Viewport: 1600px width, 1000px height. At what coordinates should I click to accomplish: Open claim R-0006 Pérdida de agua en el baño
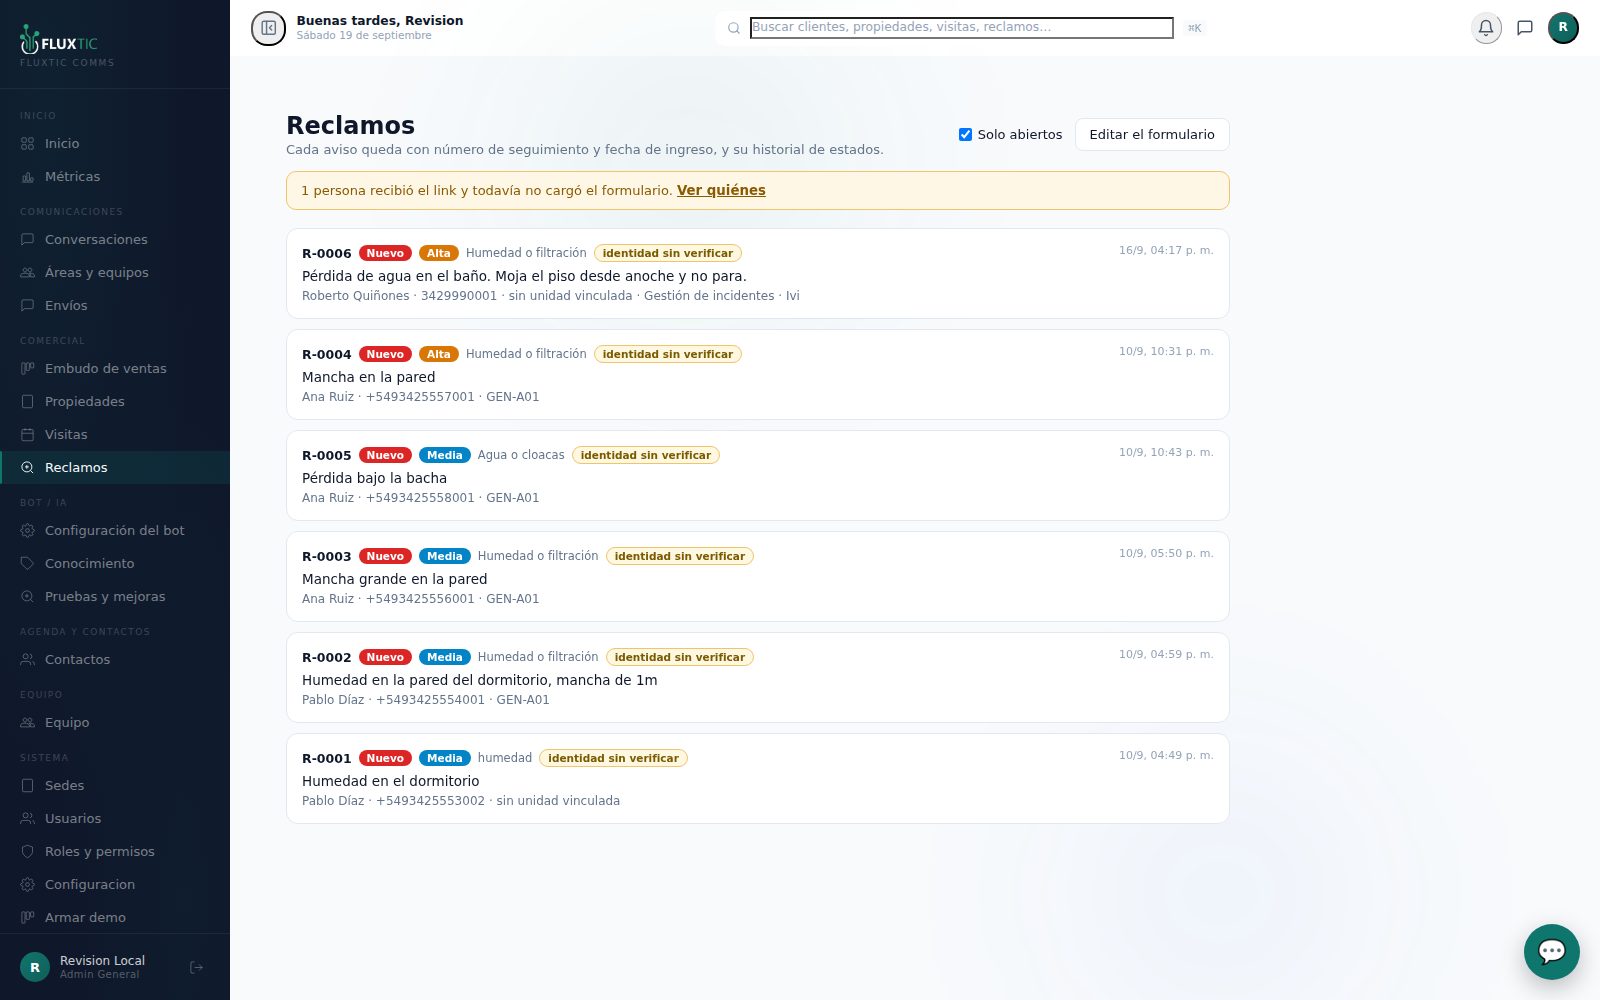click(x=758, y=274)
